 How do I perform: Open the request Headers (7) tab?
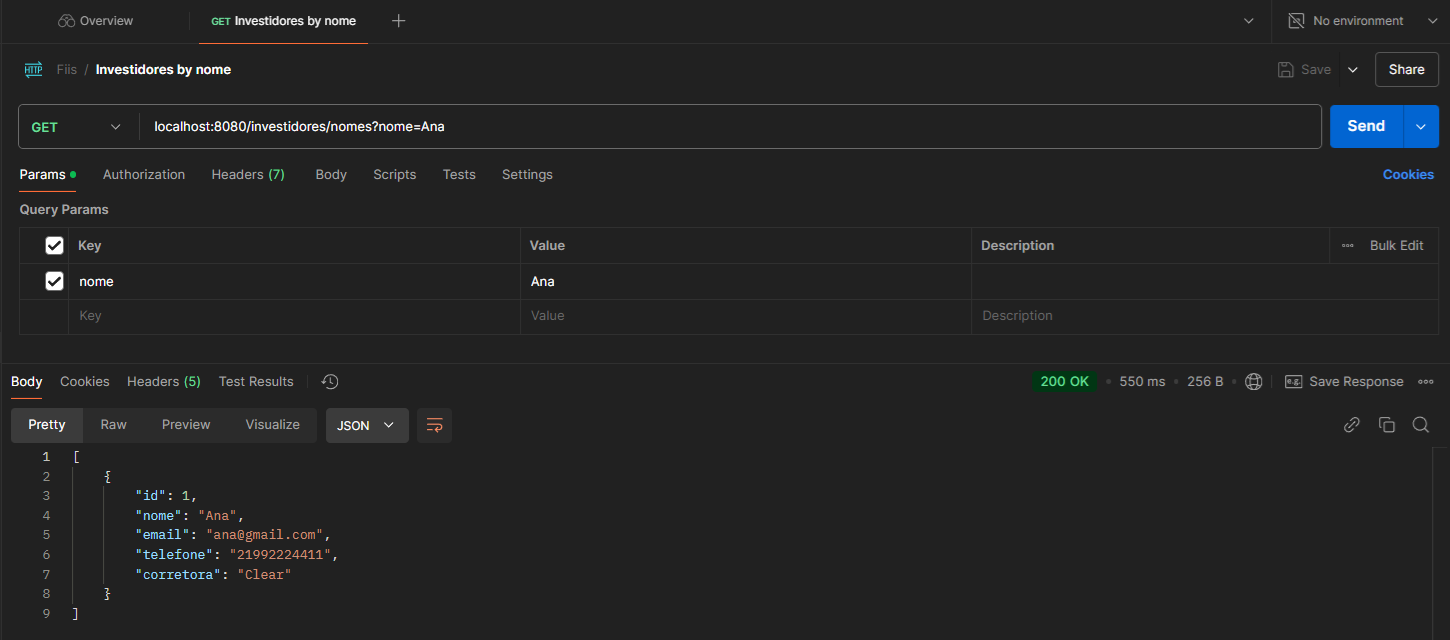[x=248, y=174]
